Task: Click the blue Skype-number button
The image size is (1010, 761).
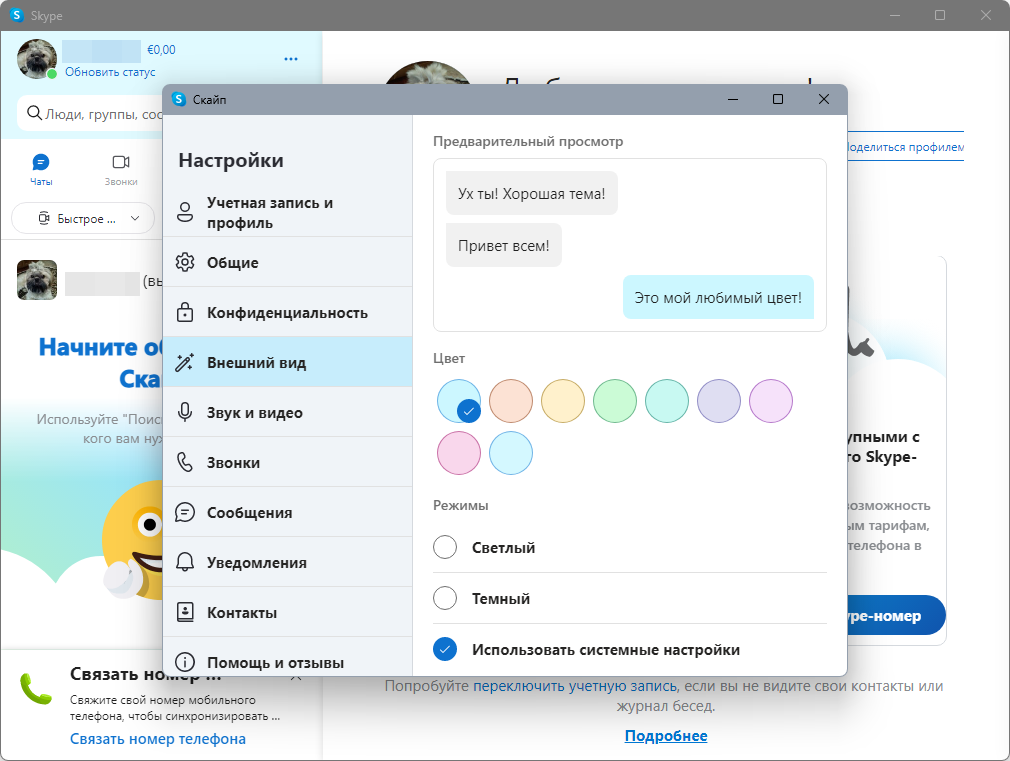Action: (x=897, y=615)
